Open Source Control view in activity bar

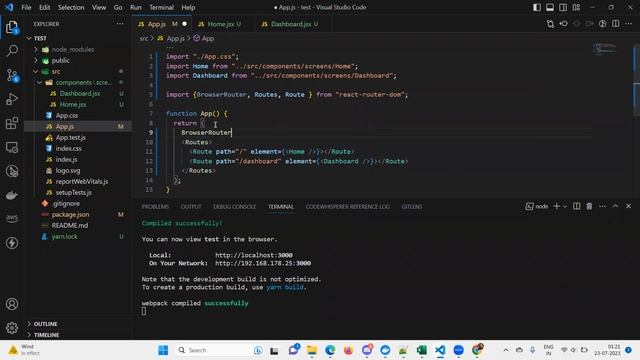coord(12,76)
